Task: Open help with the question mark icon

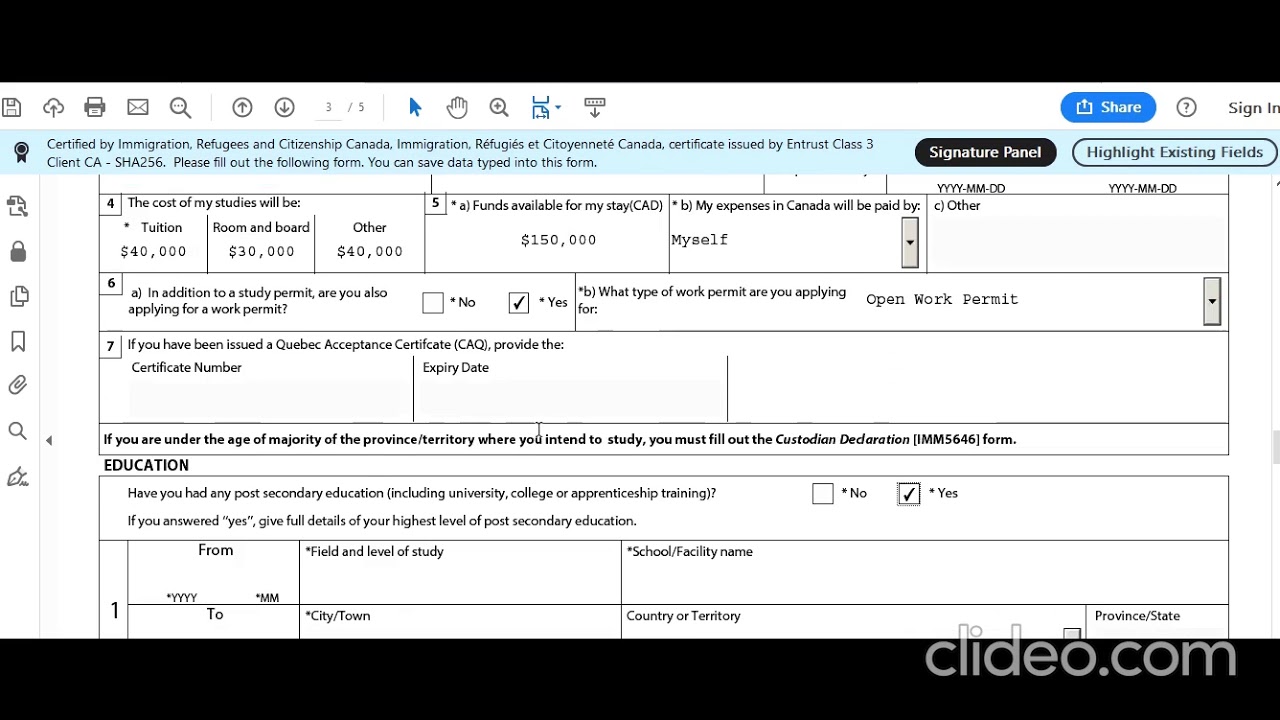Action: tap(1187, 107)
